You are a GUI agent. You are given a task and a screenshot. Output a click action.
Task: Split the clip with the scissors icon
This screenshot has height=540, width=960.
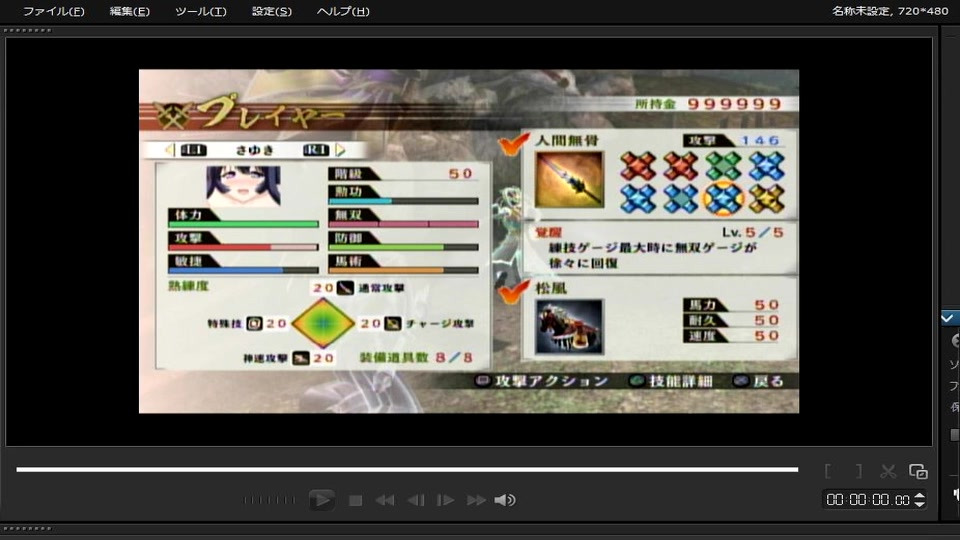click(888, 471)
